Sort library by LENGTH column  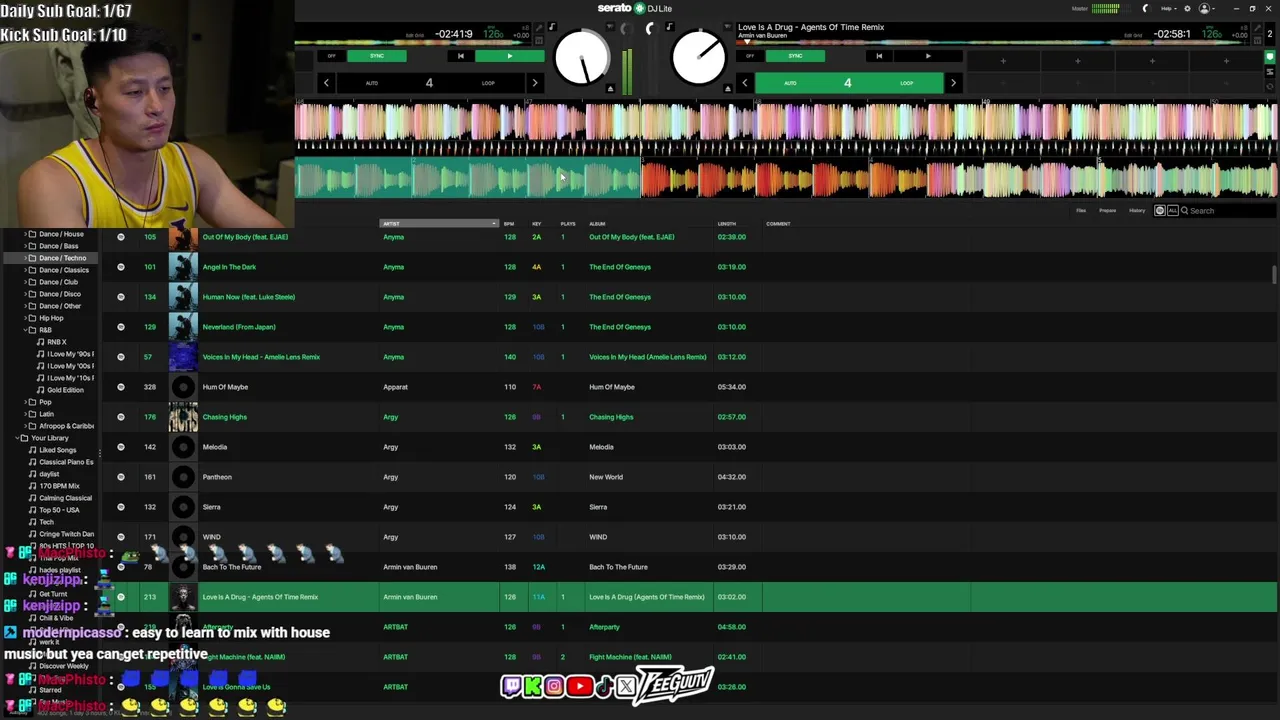coord(727,224)
